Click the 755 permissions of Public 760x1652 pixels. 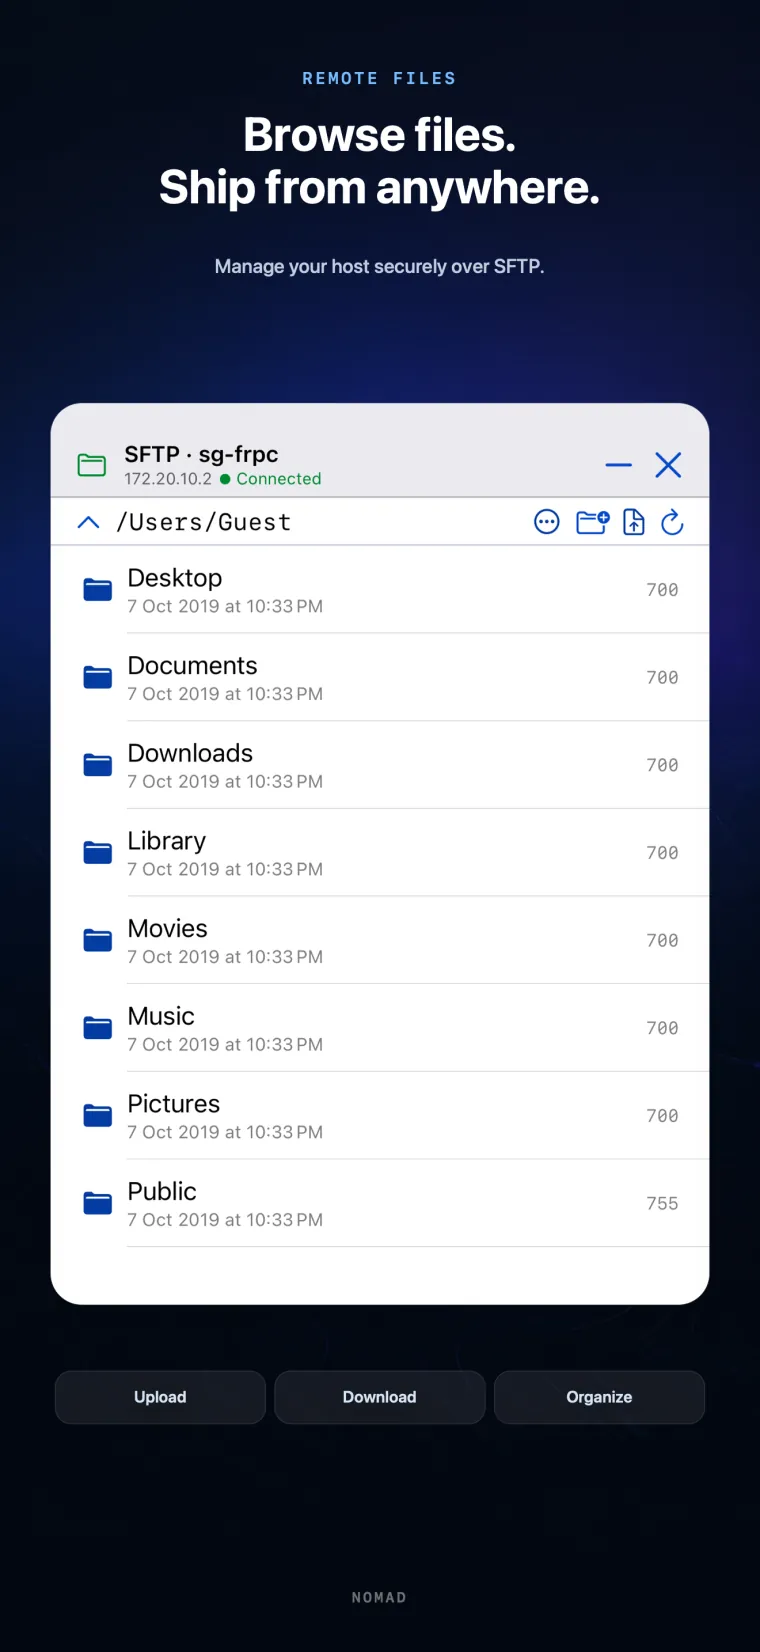(662, 1203)
